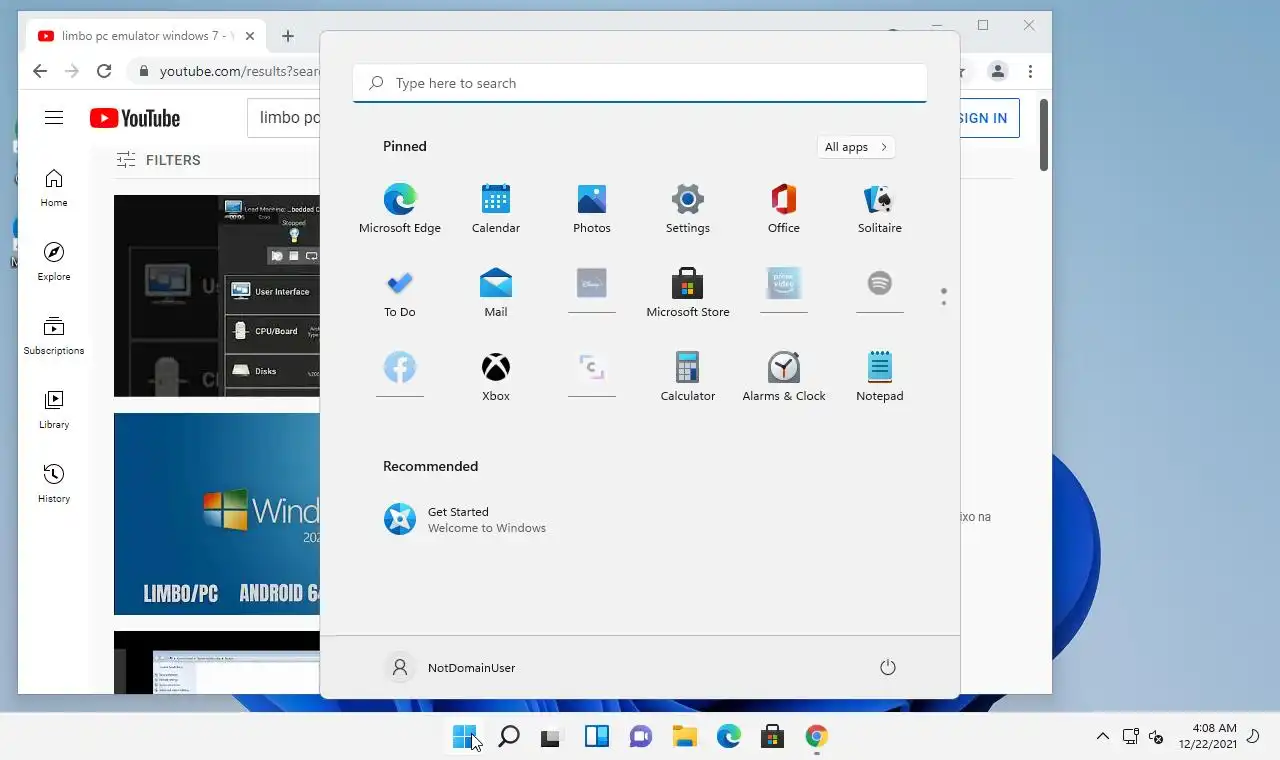Screen dimensions: 1280x760
Task: Click the pinned Prime Video tile
Action: pyautogui.click(x=784, y=285)
